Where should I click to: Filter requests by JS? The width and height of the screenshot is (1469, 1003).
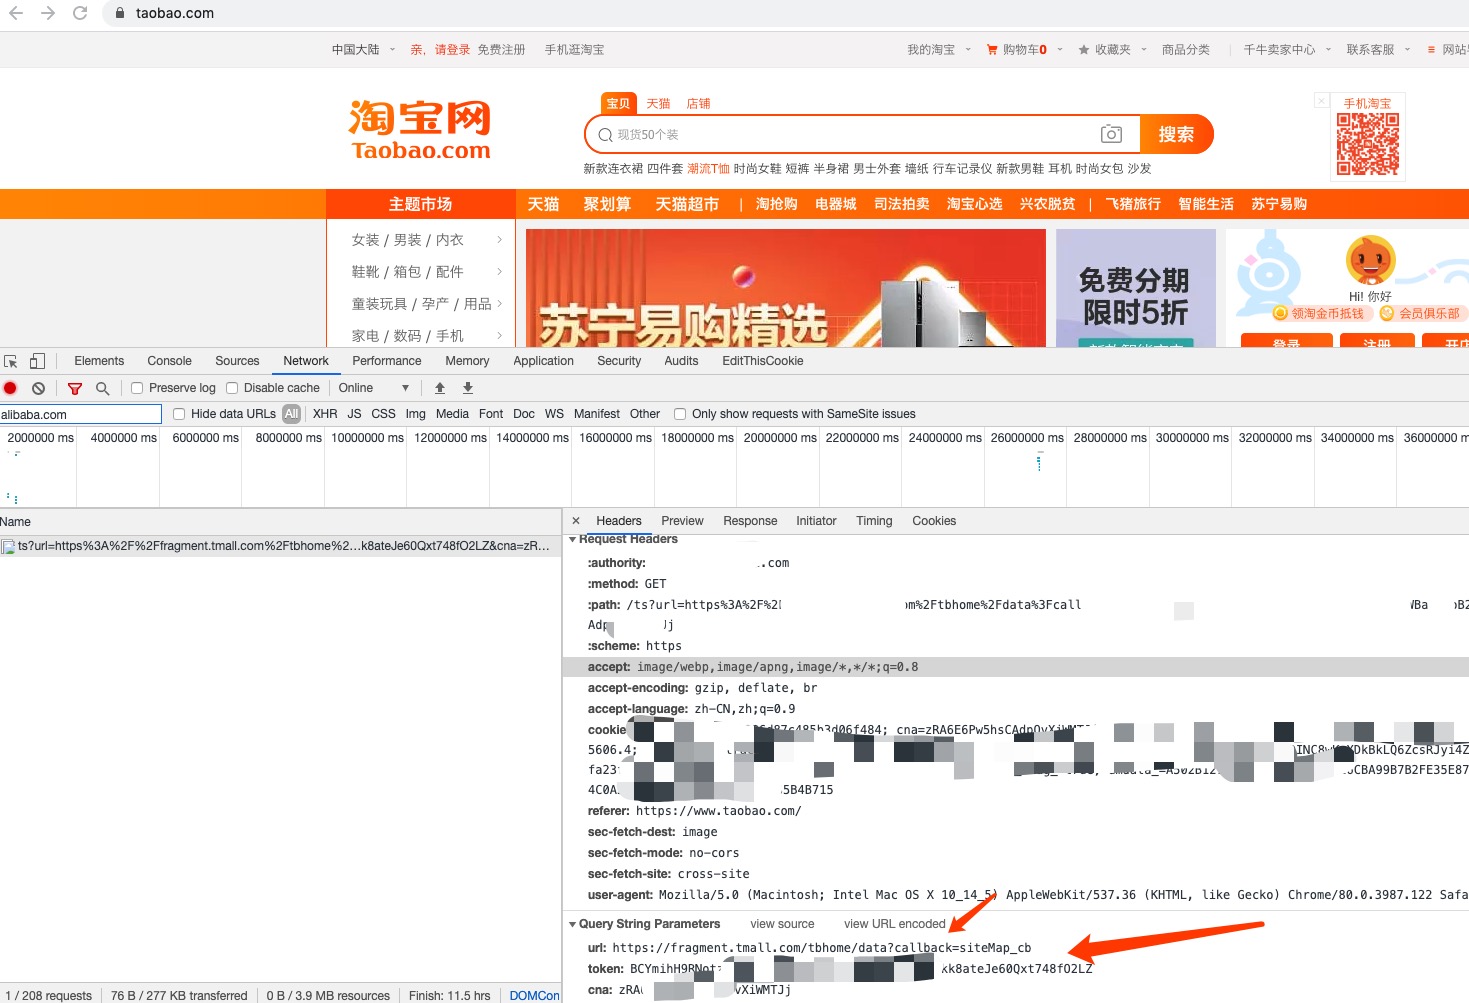(354, 414)
